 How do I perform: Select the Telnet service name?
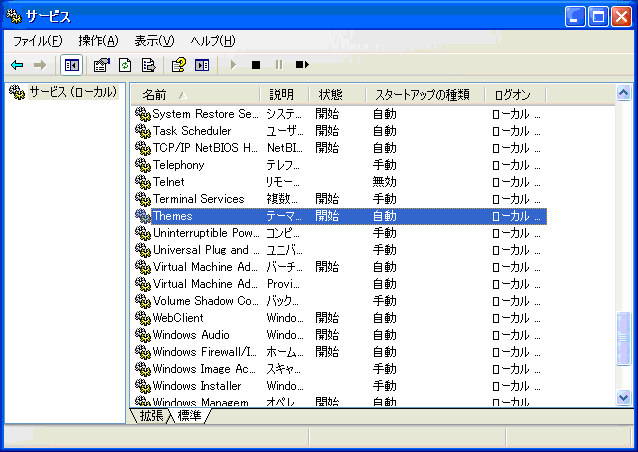(168, 182)
